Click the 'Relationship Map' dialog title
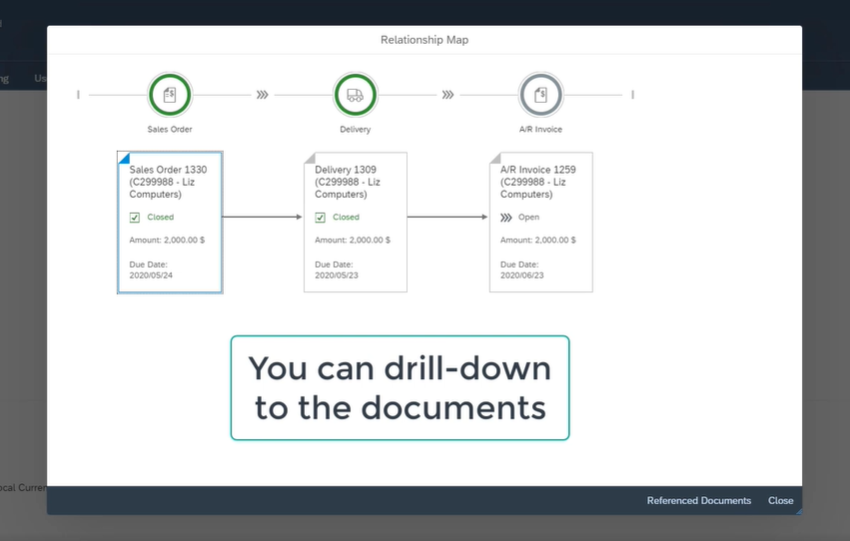The height and width of the screenshot is (541, 850). pyautogui.click(x=424, y=40)
